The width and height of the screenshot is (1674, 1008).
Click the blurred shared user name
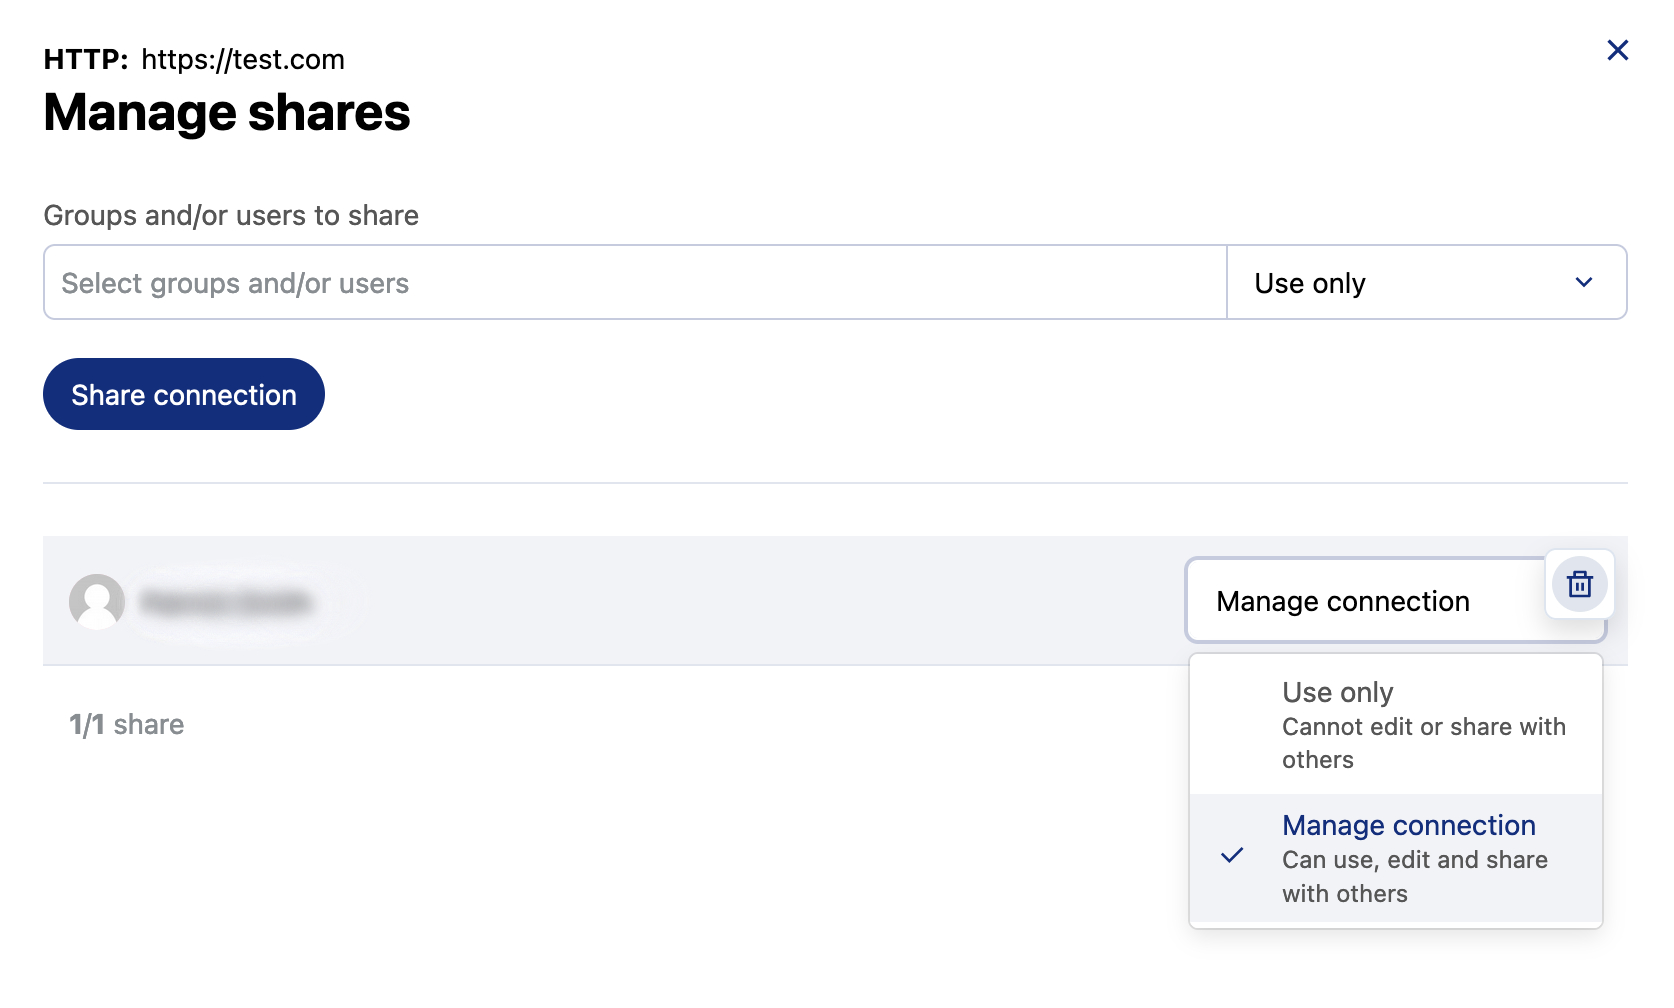click(226, 602)
